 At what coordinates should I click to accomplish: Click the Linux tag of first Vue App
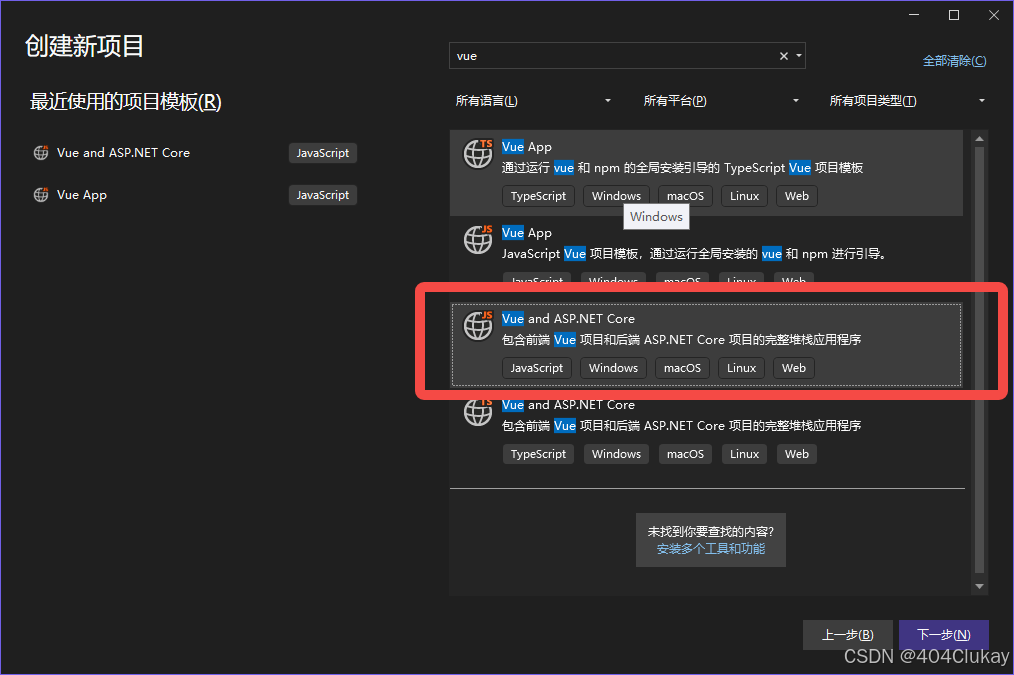pyautogui.click(x=744, y=196)
